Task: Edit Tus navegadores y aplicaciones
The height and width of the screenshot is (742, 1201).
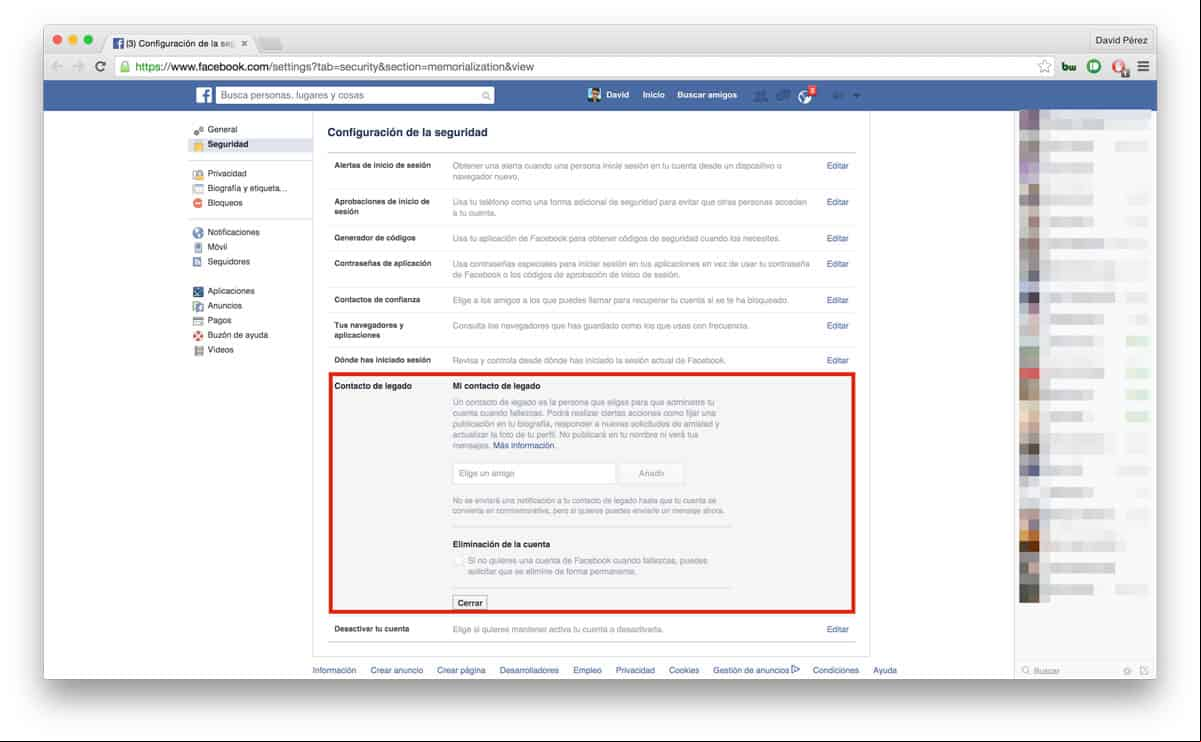Action: pyautogui.click(x=837, y=326)
